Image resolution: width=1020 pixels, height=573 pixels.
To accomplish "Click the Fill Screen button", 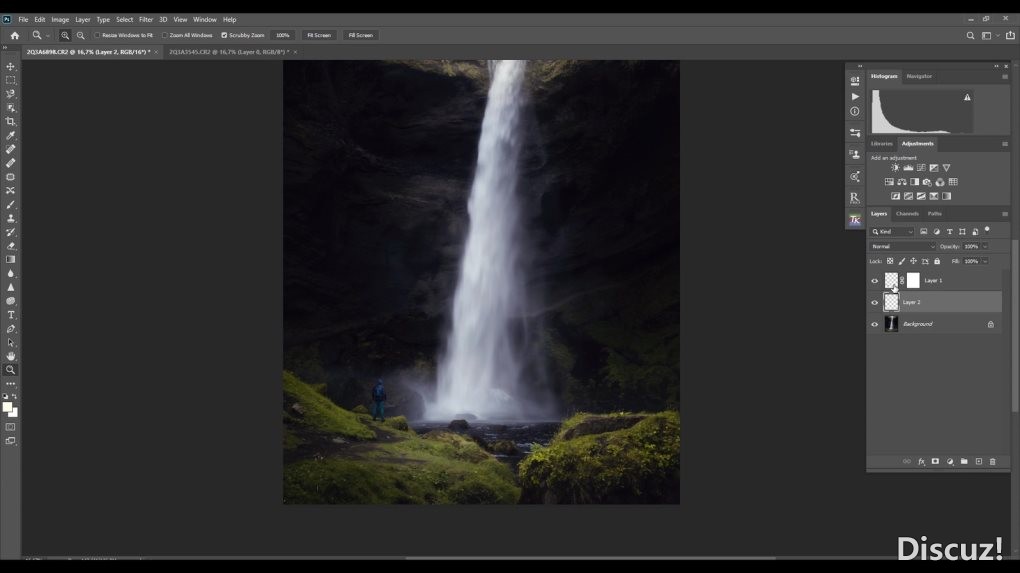I will coord(360,35).
